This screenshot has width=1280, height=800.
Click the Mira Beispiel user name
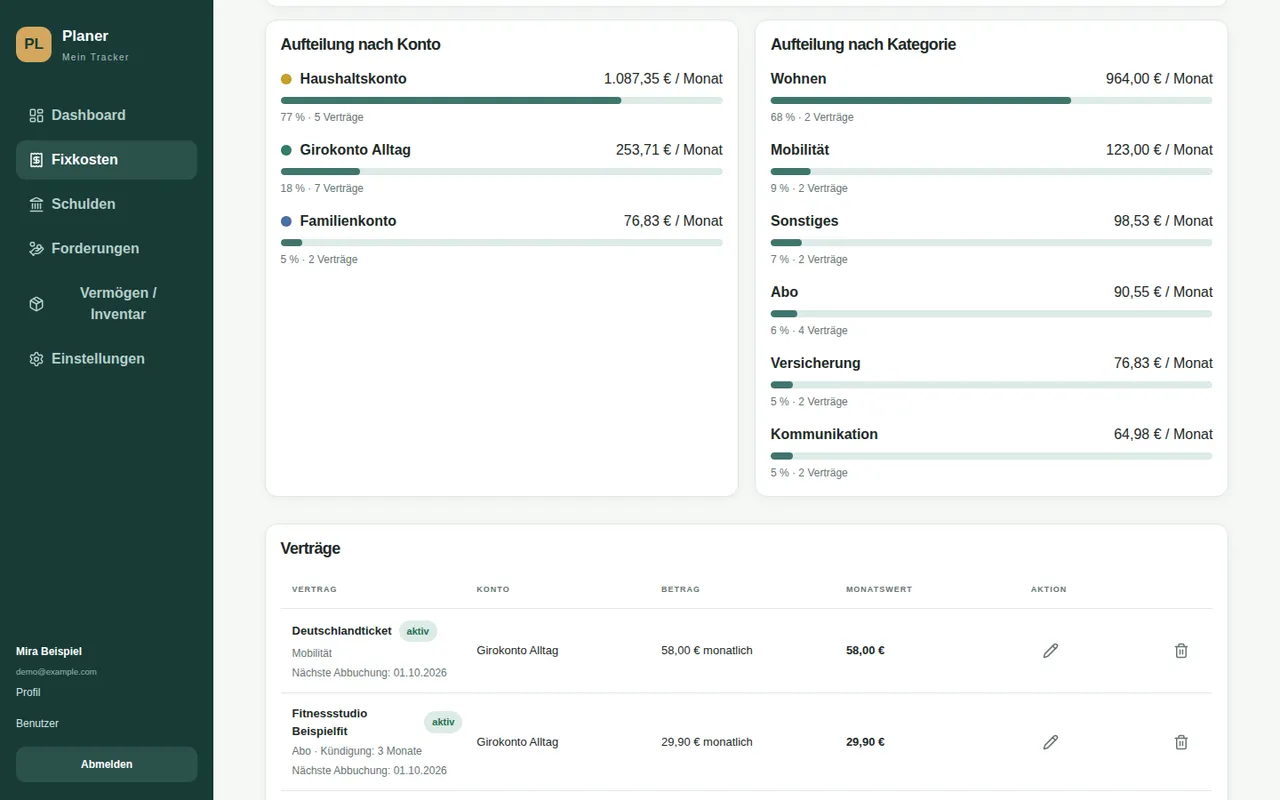pyautogui.click(x=49, y=651)
